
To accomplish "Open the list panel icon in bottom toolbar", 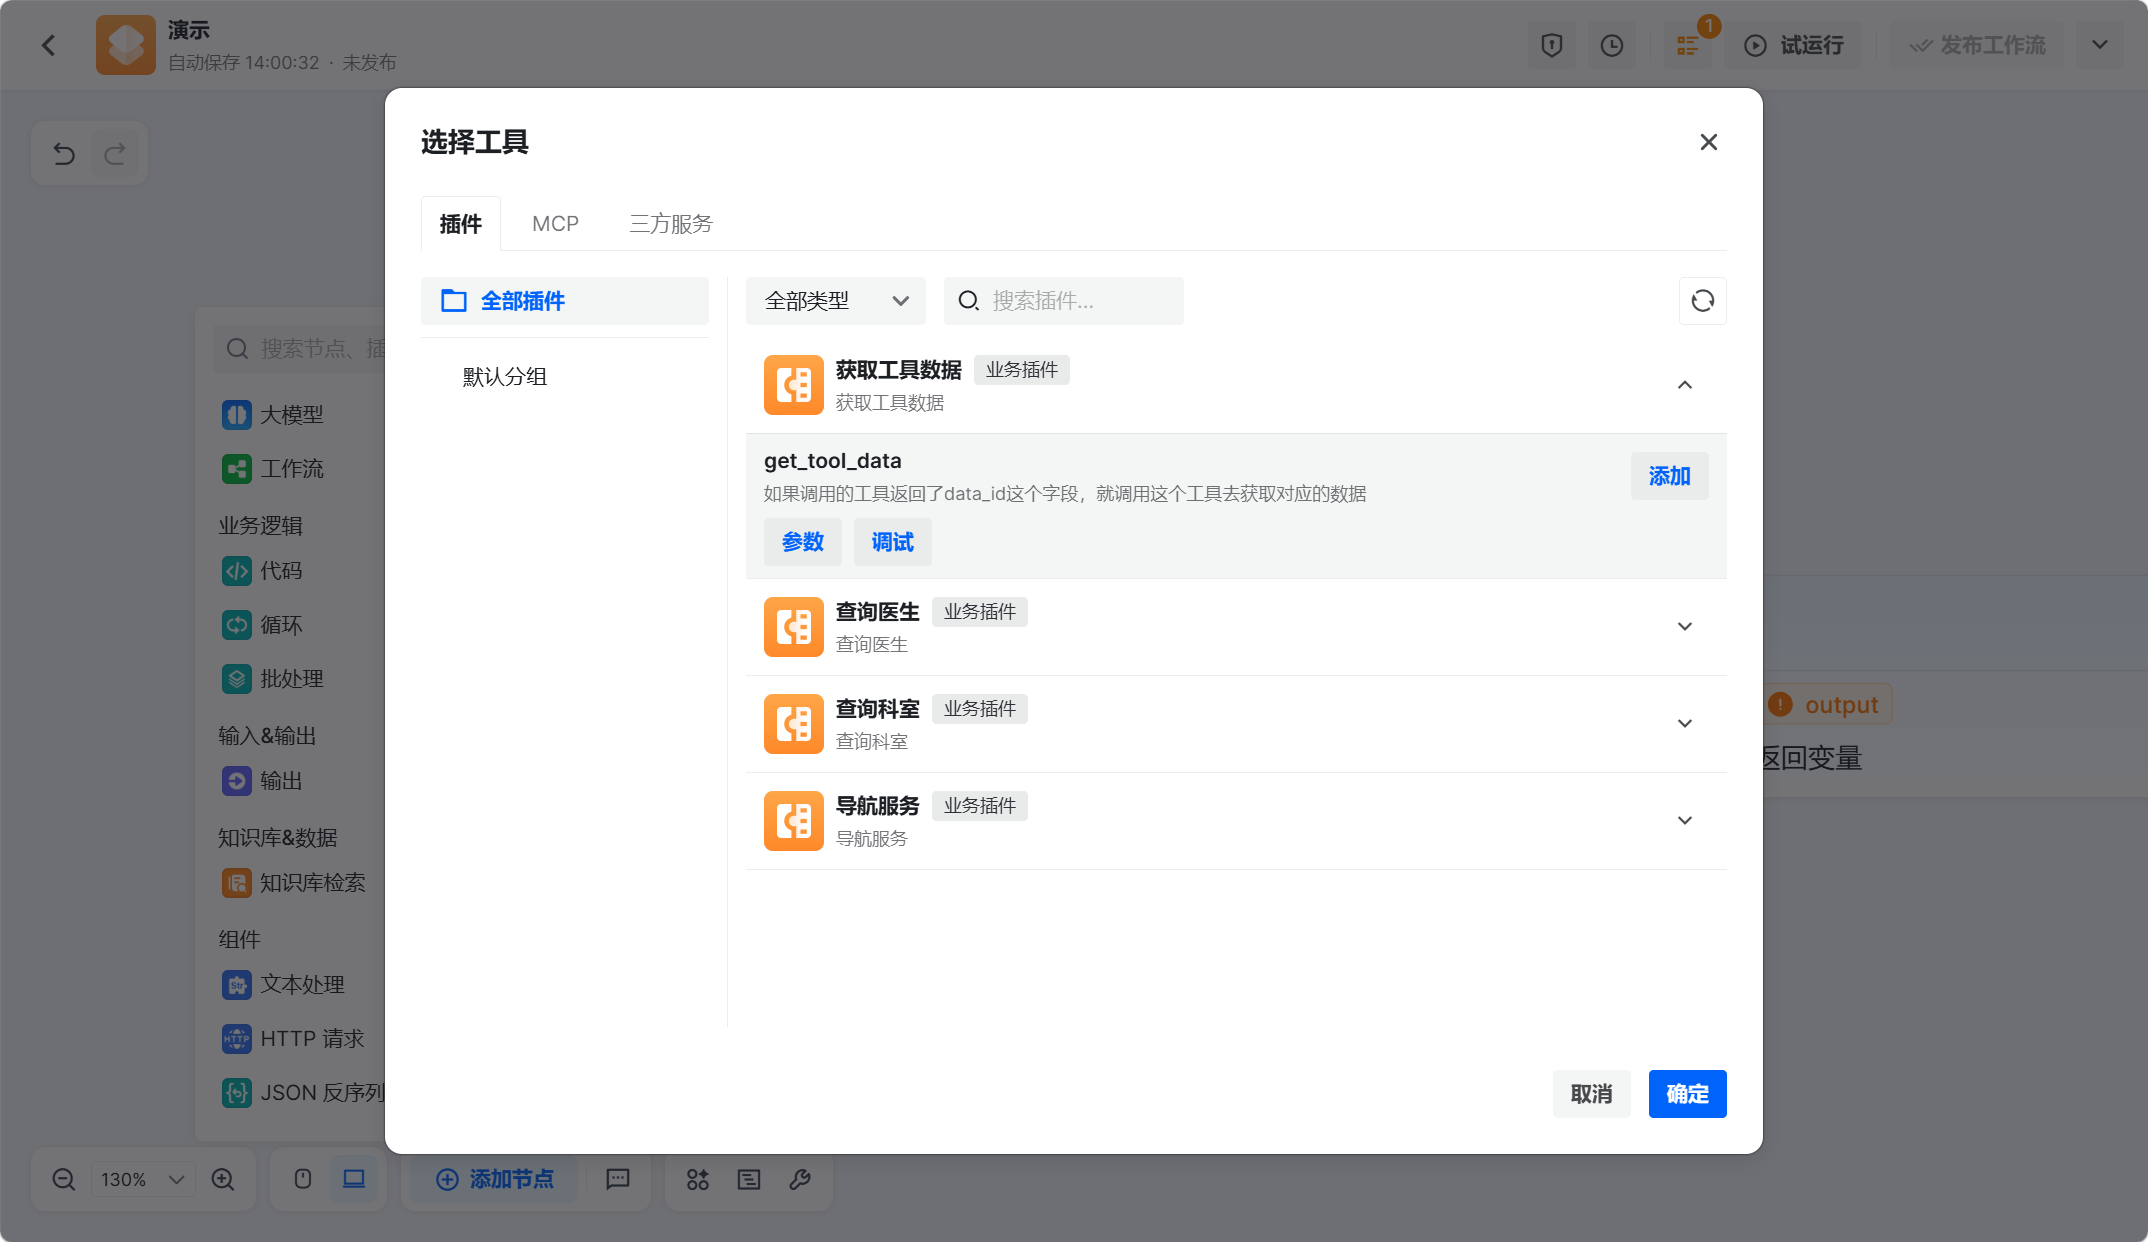I will coord(749,1180).
